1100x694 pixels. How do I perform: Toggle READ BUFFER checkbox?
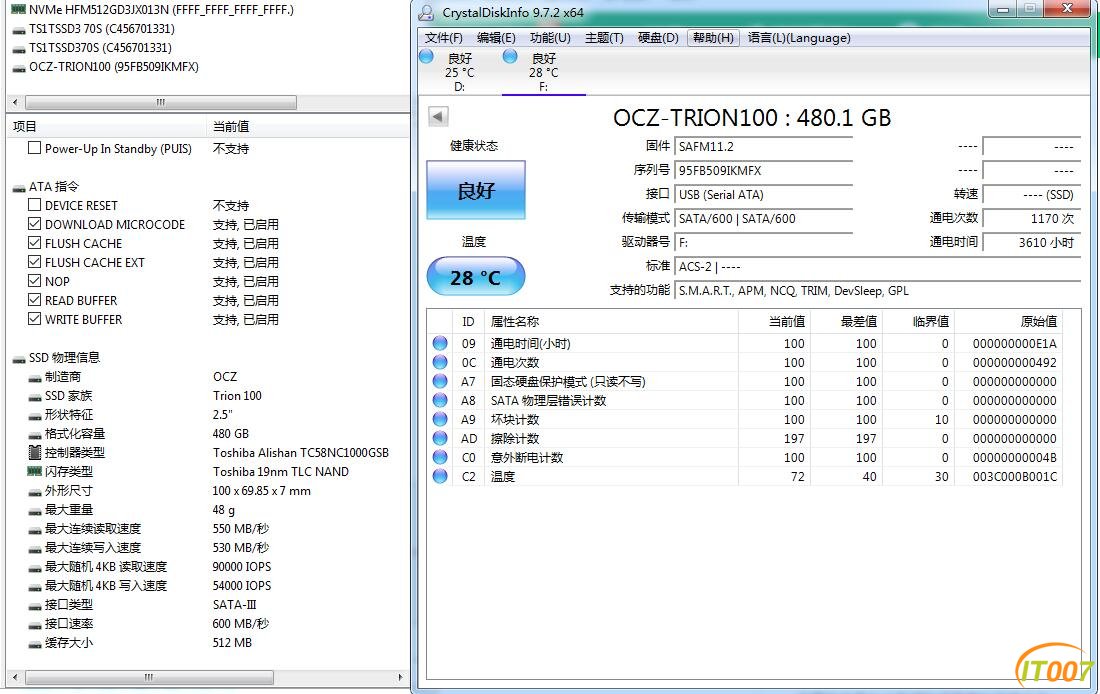click(34, 300)
